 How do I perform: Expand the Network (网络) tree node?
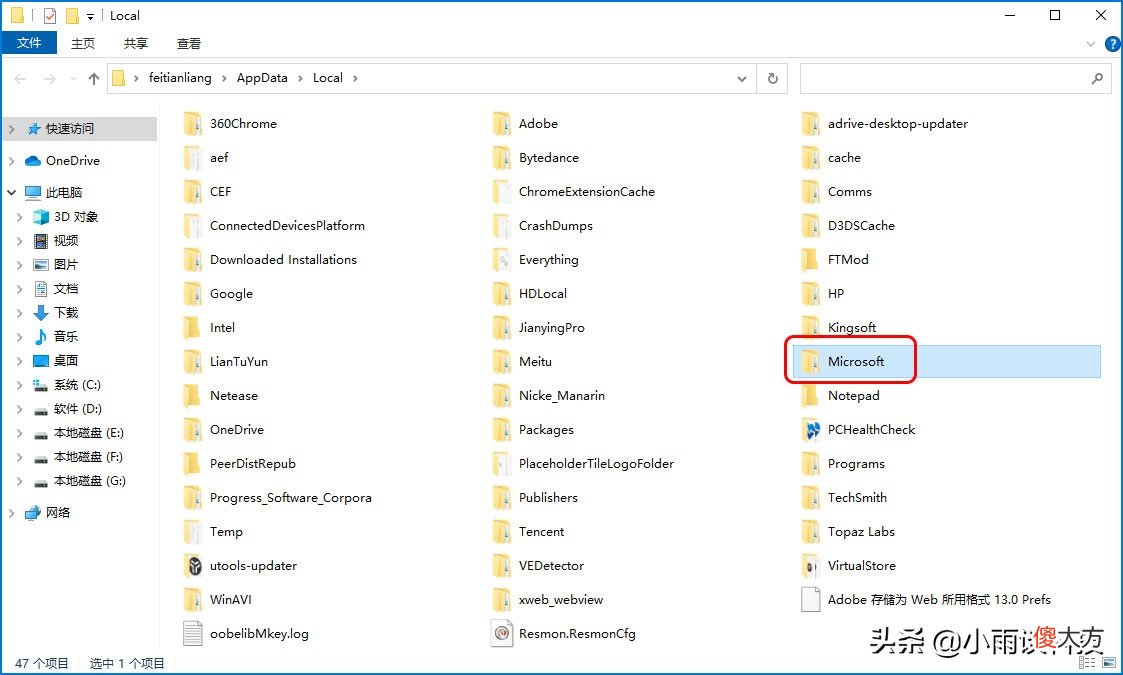click(x=11, y=512)
